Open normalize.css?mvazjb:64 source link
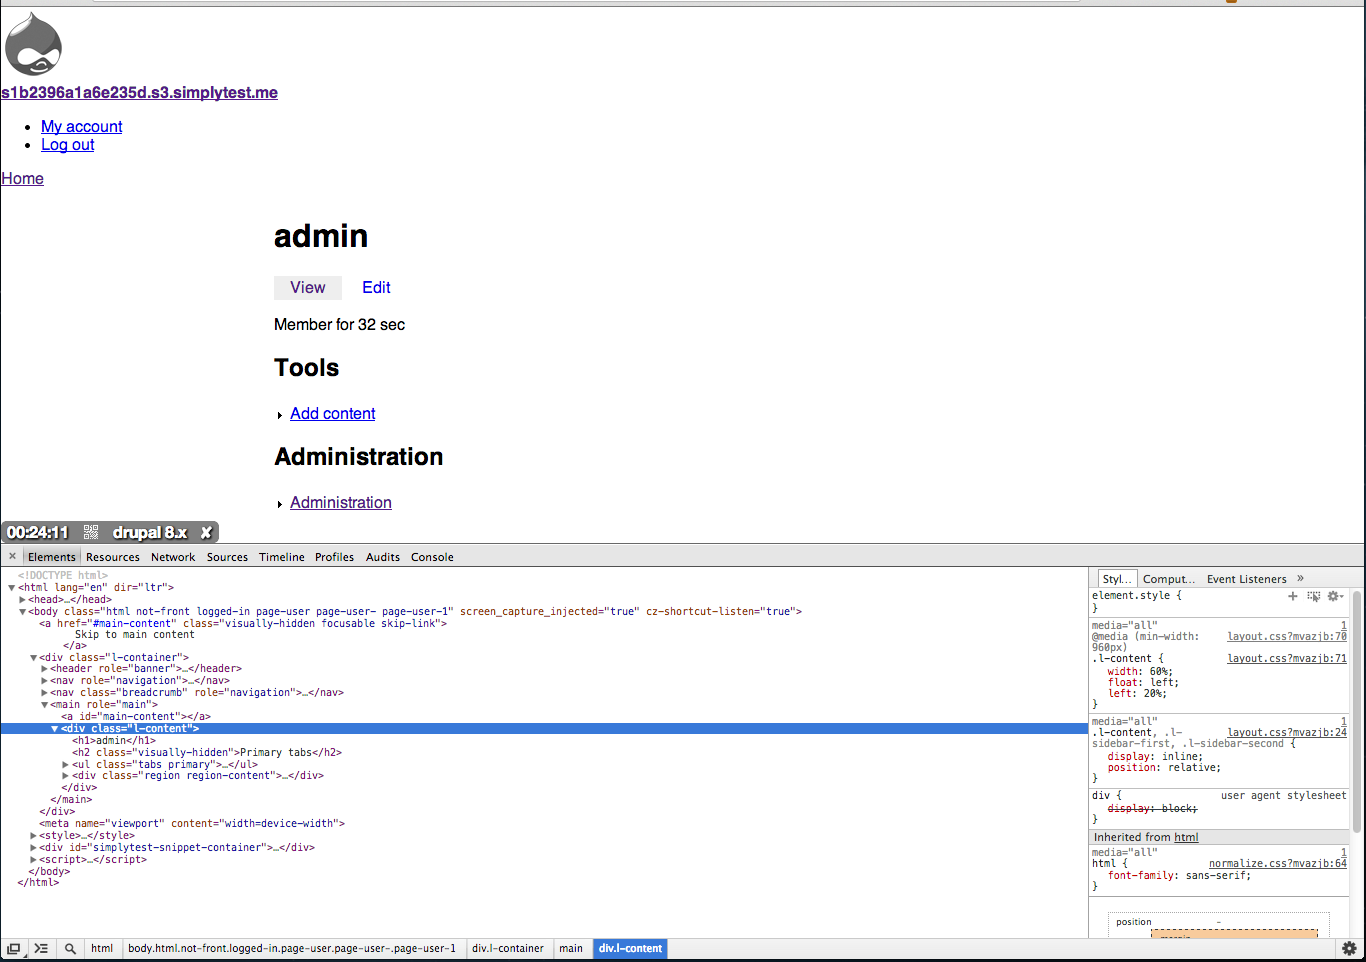 pos(1278,864)
